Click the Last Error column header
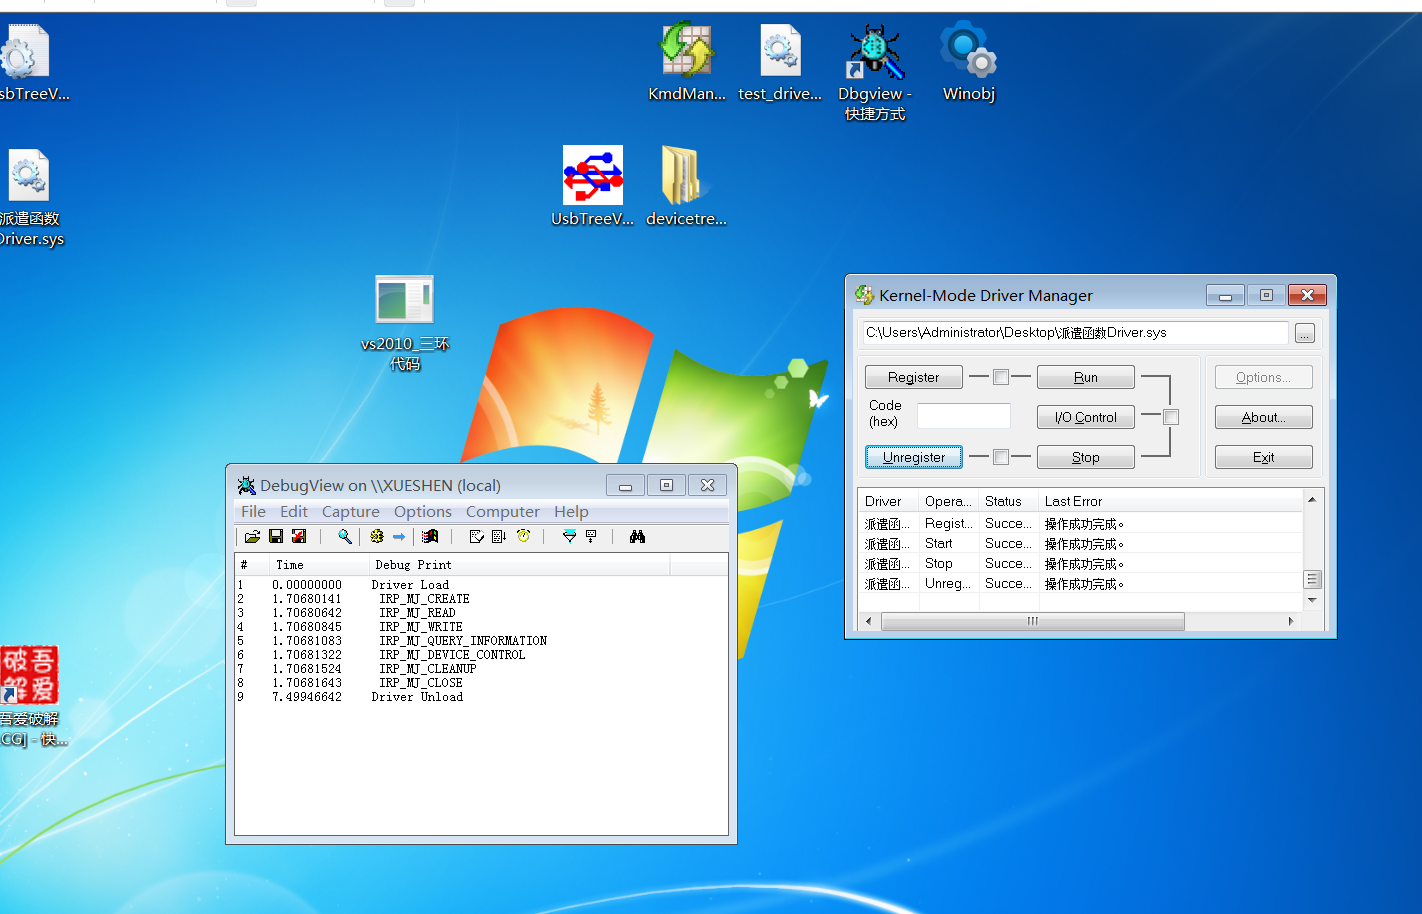The height and width of the screenshot is (914, 1422). (x=1170, y=501)
